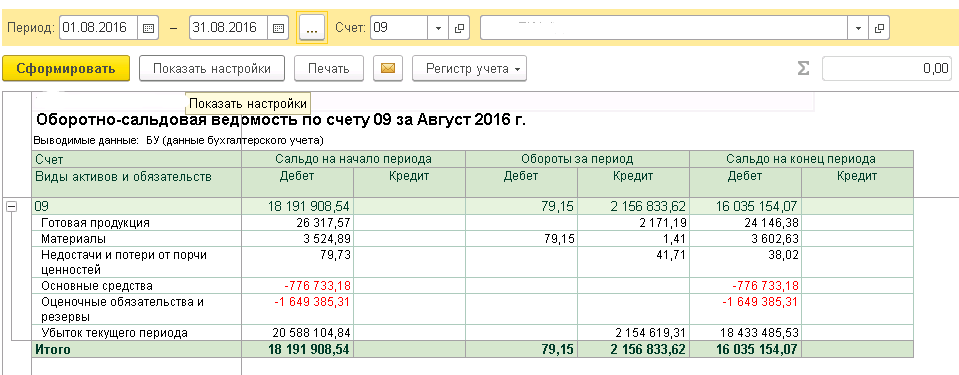Click the Печать button
This screenshot has width=959, height=375.
tap(329, 69)
